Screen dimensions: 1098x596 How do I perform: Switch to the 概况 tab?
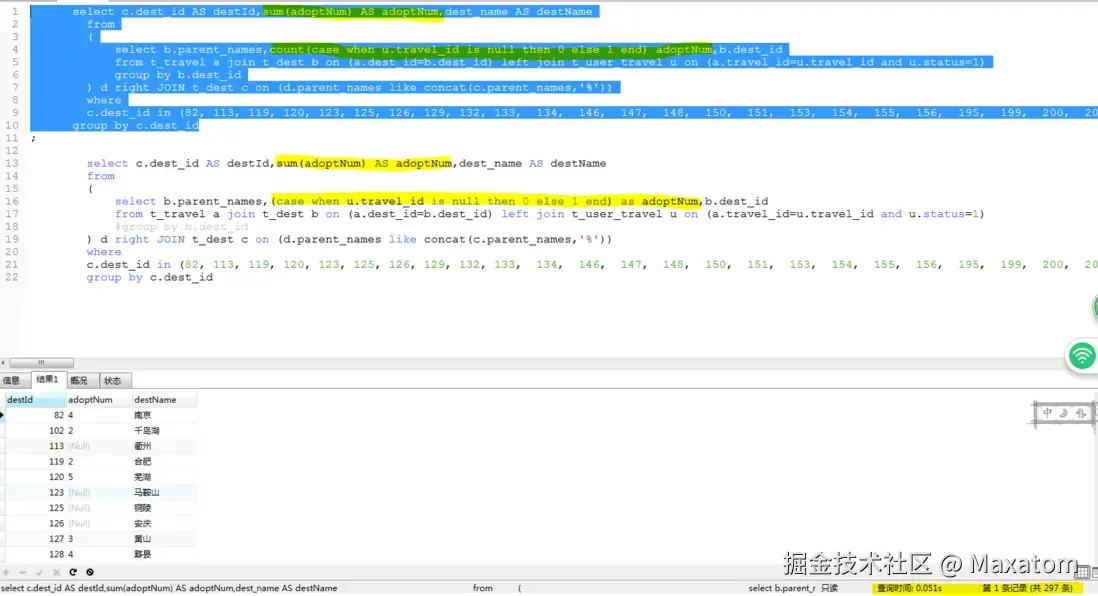[x=80, y=380]
